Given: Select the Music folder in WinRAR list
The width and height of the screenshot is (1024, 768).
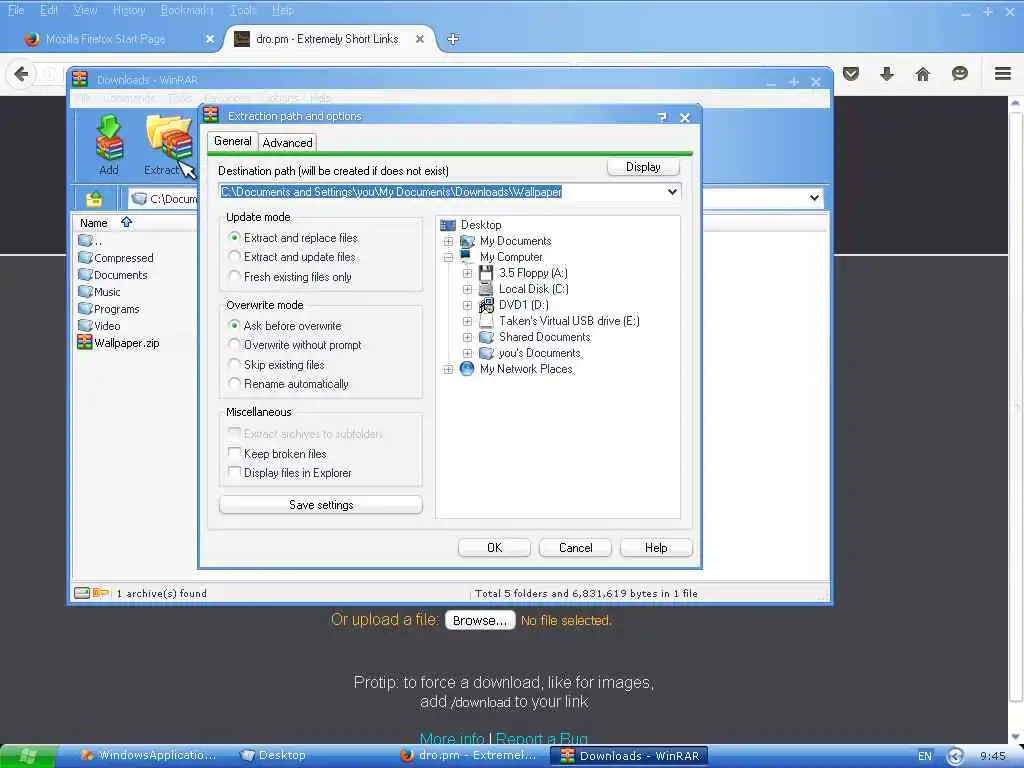Looking at the screenshot, I should [x=99, y=292].
